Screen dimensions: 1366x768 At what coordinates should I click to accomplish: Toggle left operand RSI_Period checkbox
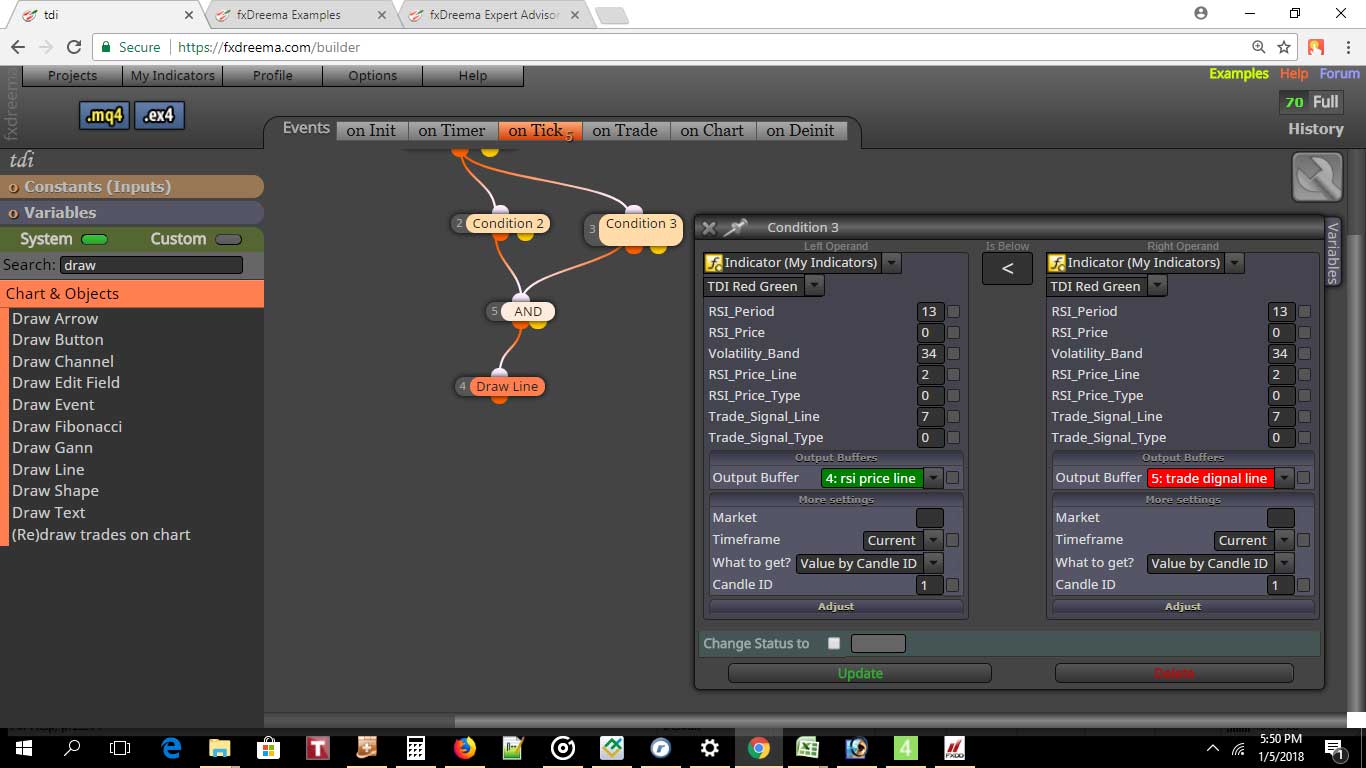[953, 312]
